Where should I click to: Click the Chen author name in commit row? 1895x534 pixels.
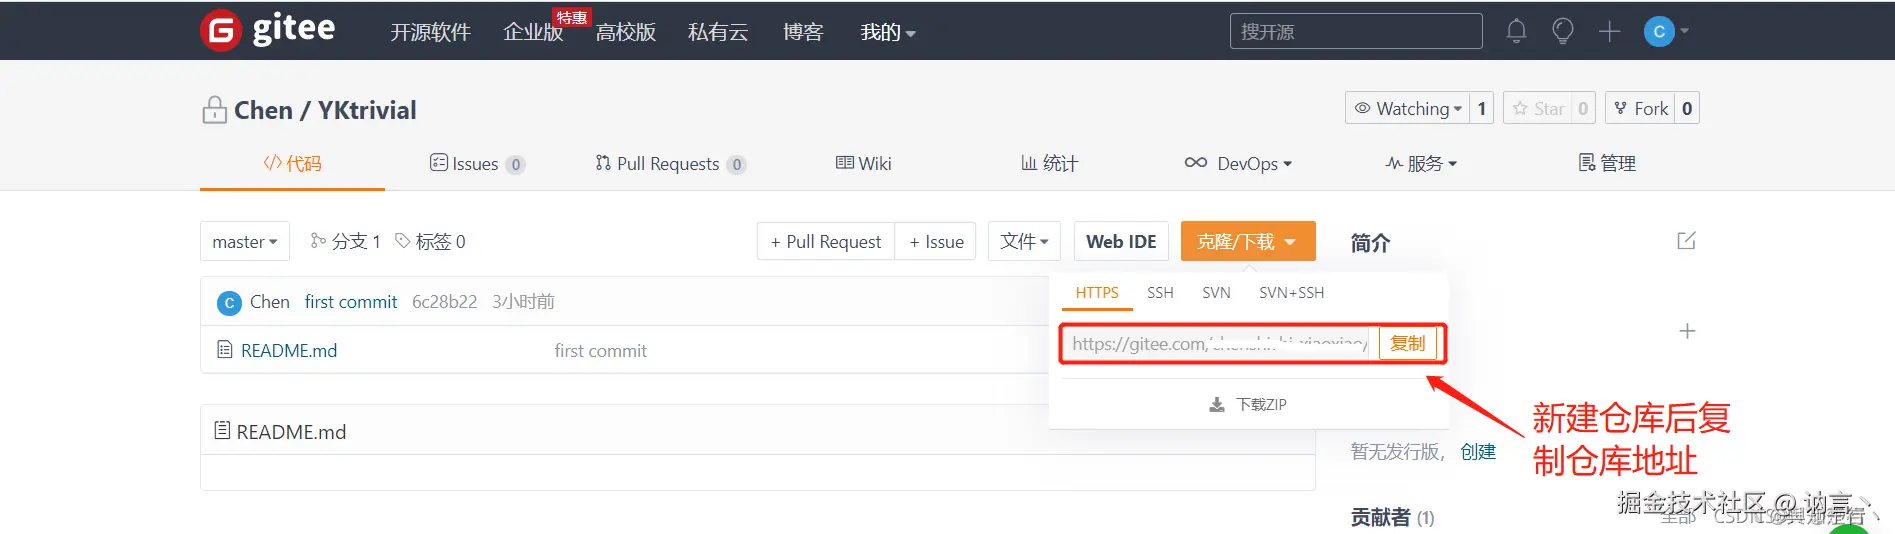(269, 302)
